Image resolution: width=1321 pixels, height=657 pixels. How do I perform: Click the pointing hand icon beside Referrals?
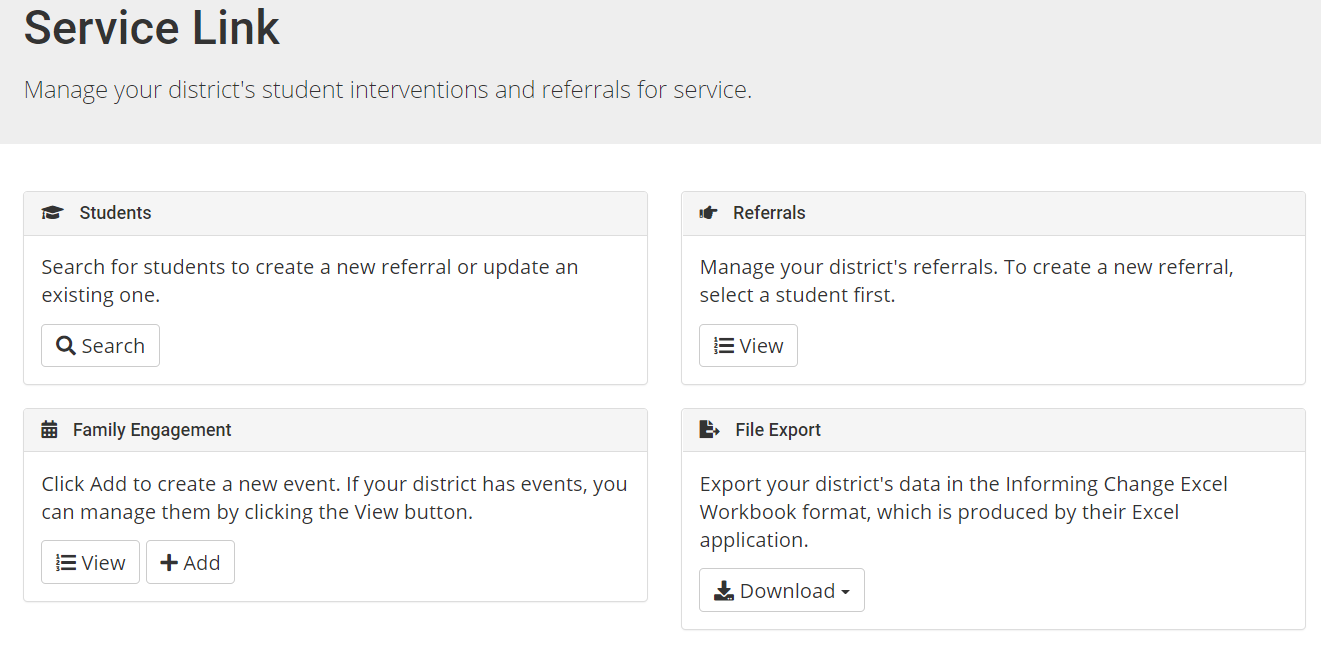tap(709, 213)
